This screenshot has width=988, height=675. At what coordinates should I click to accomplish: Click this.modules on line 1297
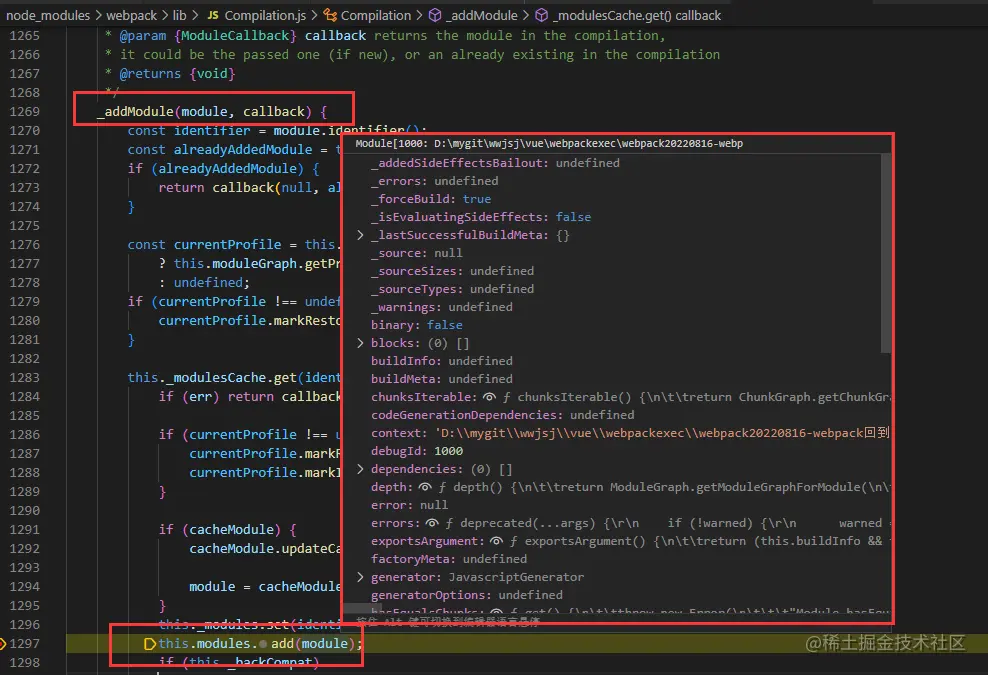(x=204, y=643)
